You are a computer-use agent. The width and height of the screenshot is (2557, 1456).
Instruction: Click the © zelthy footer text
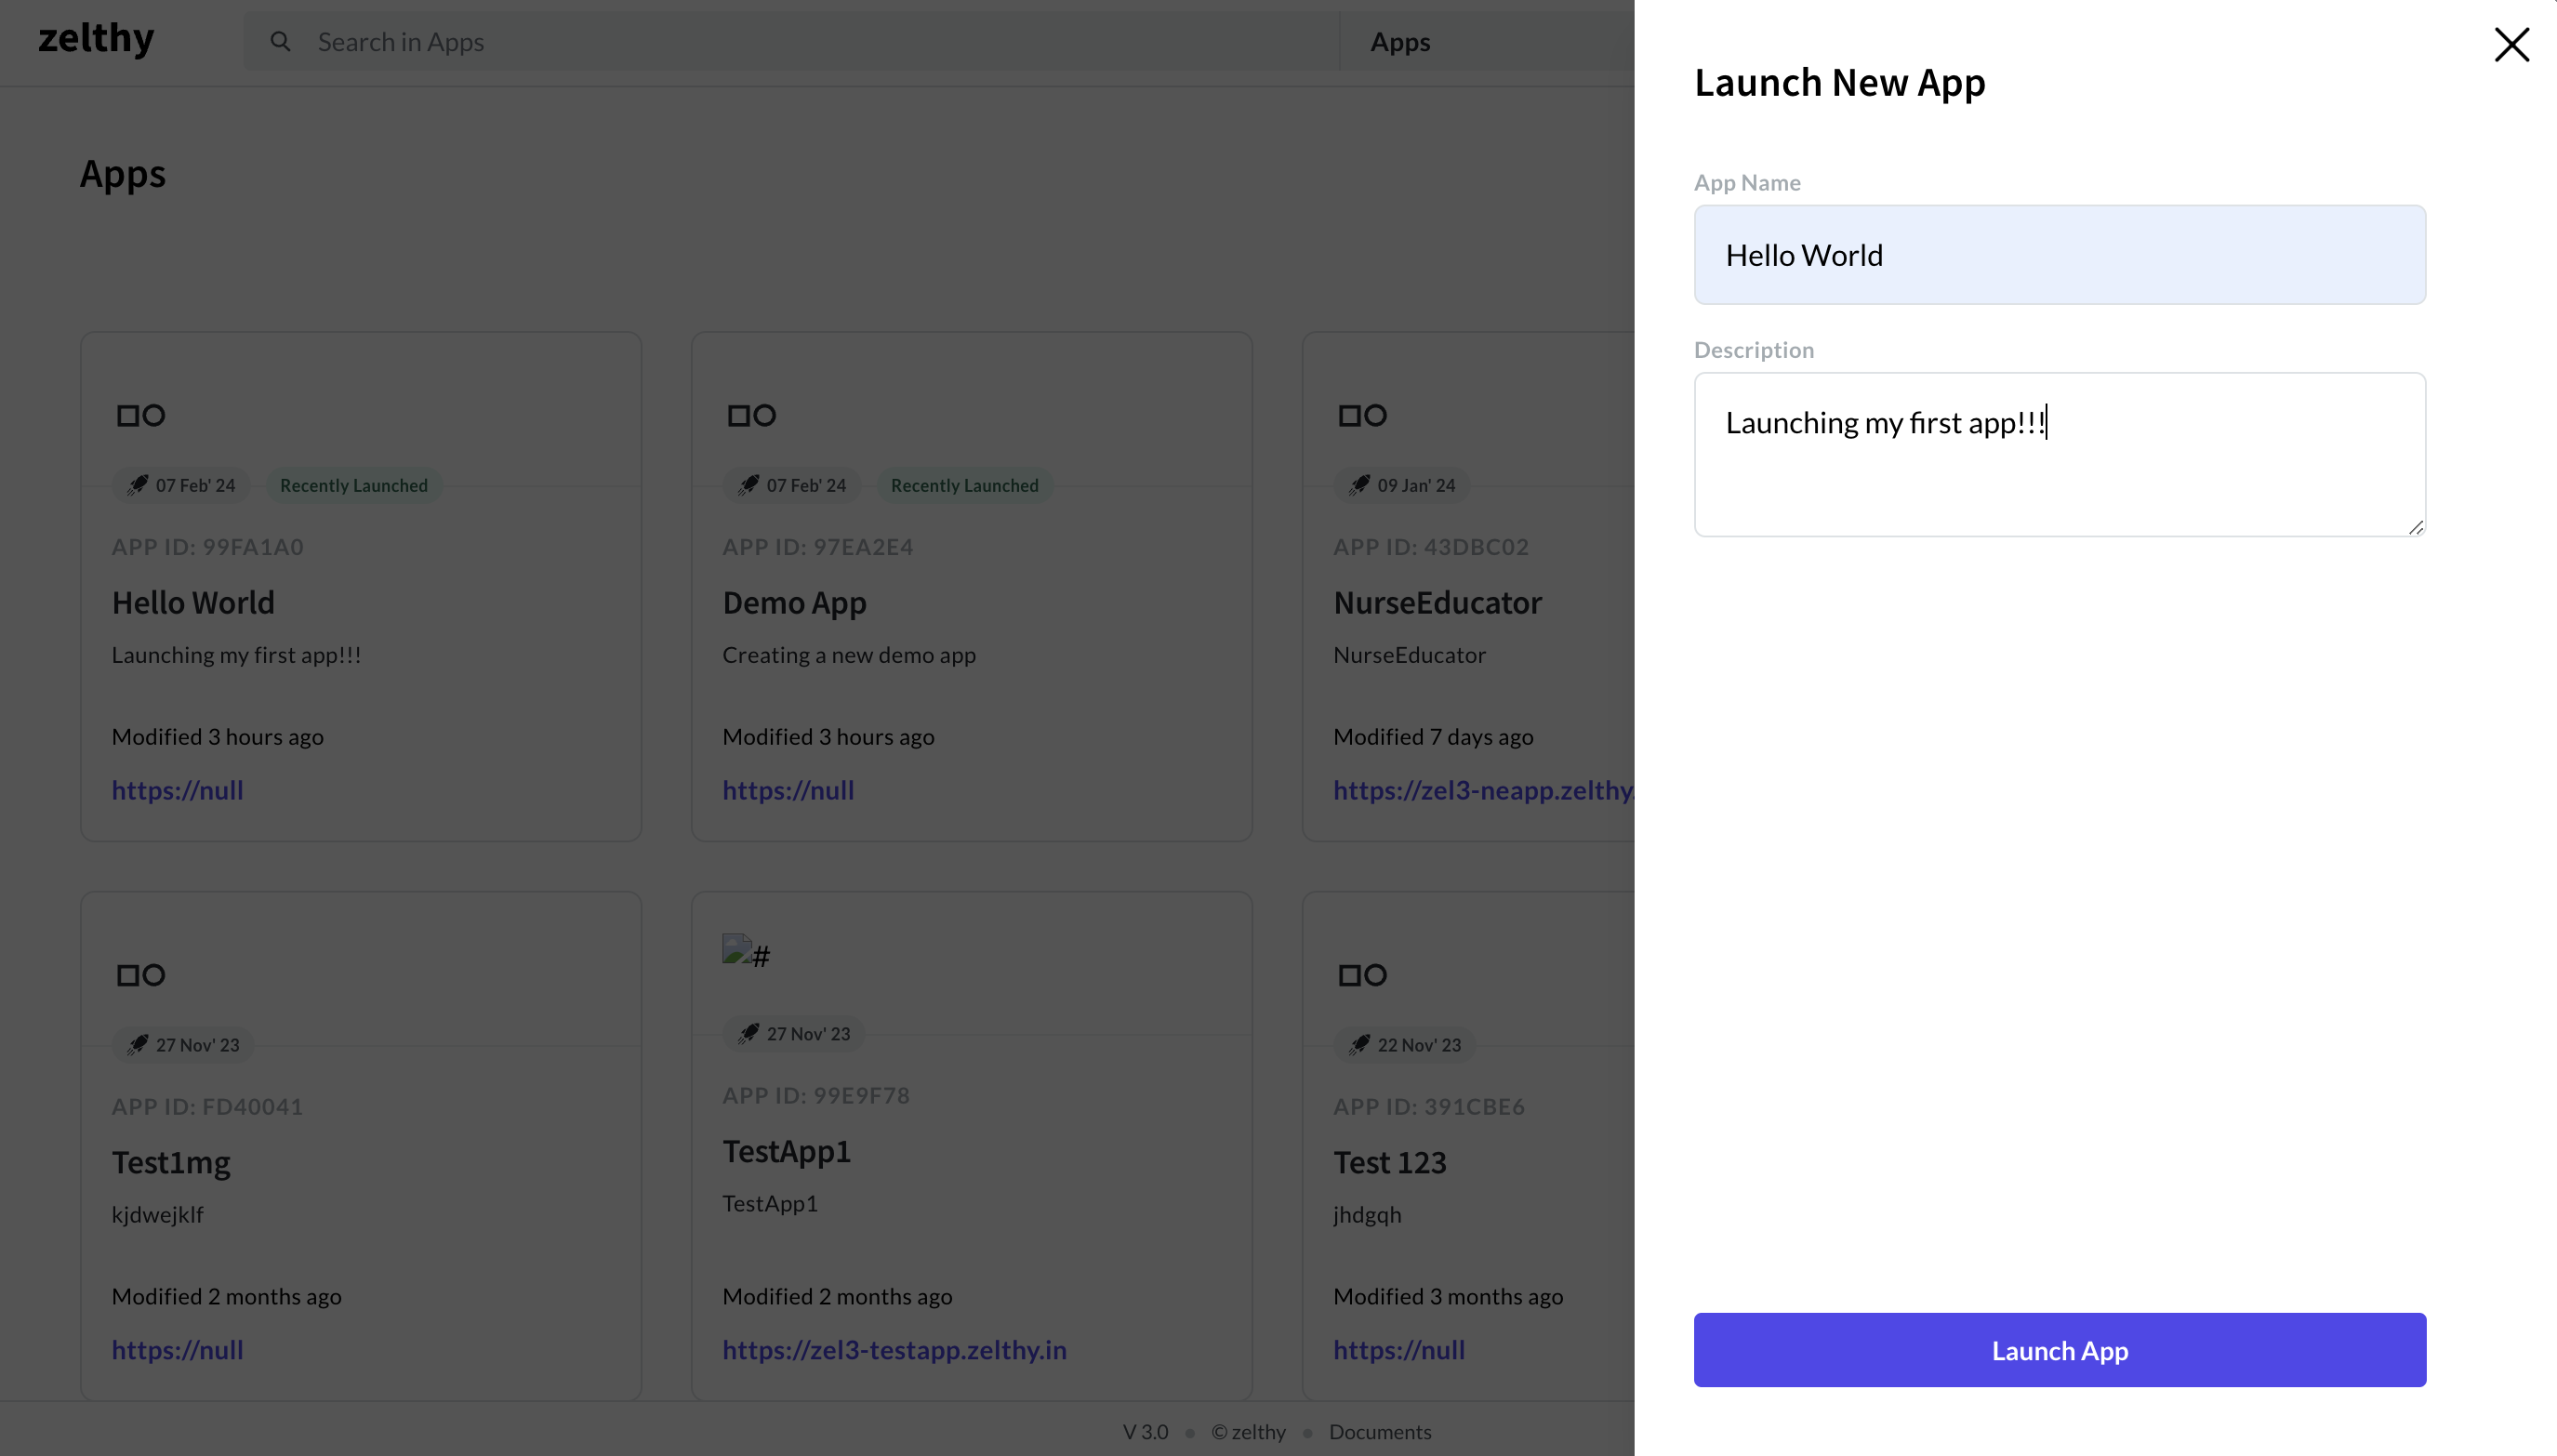point(1249,1432)
